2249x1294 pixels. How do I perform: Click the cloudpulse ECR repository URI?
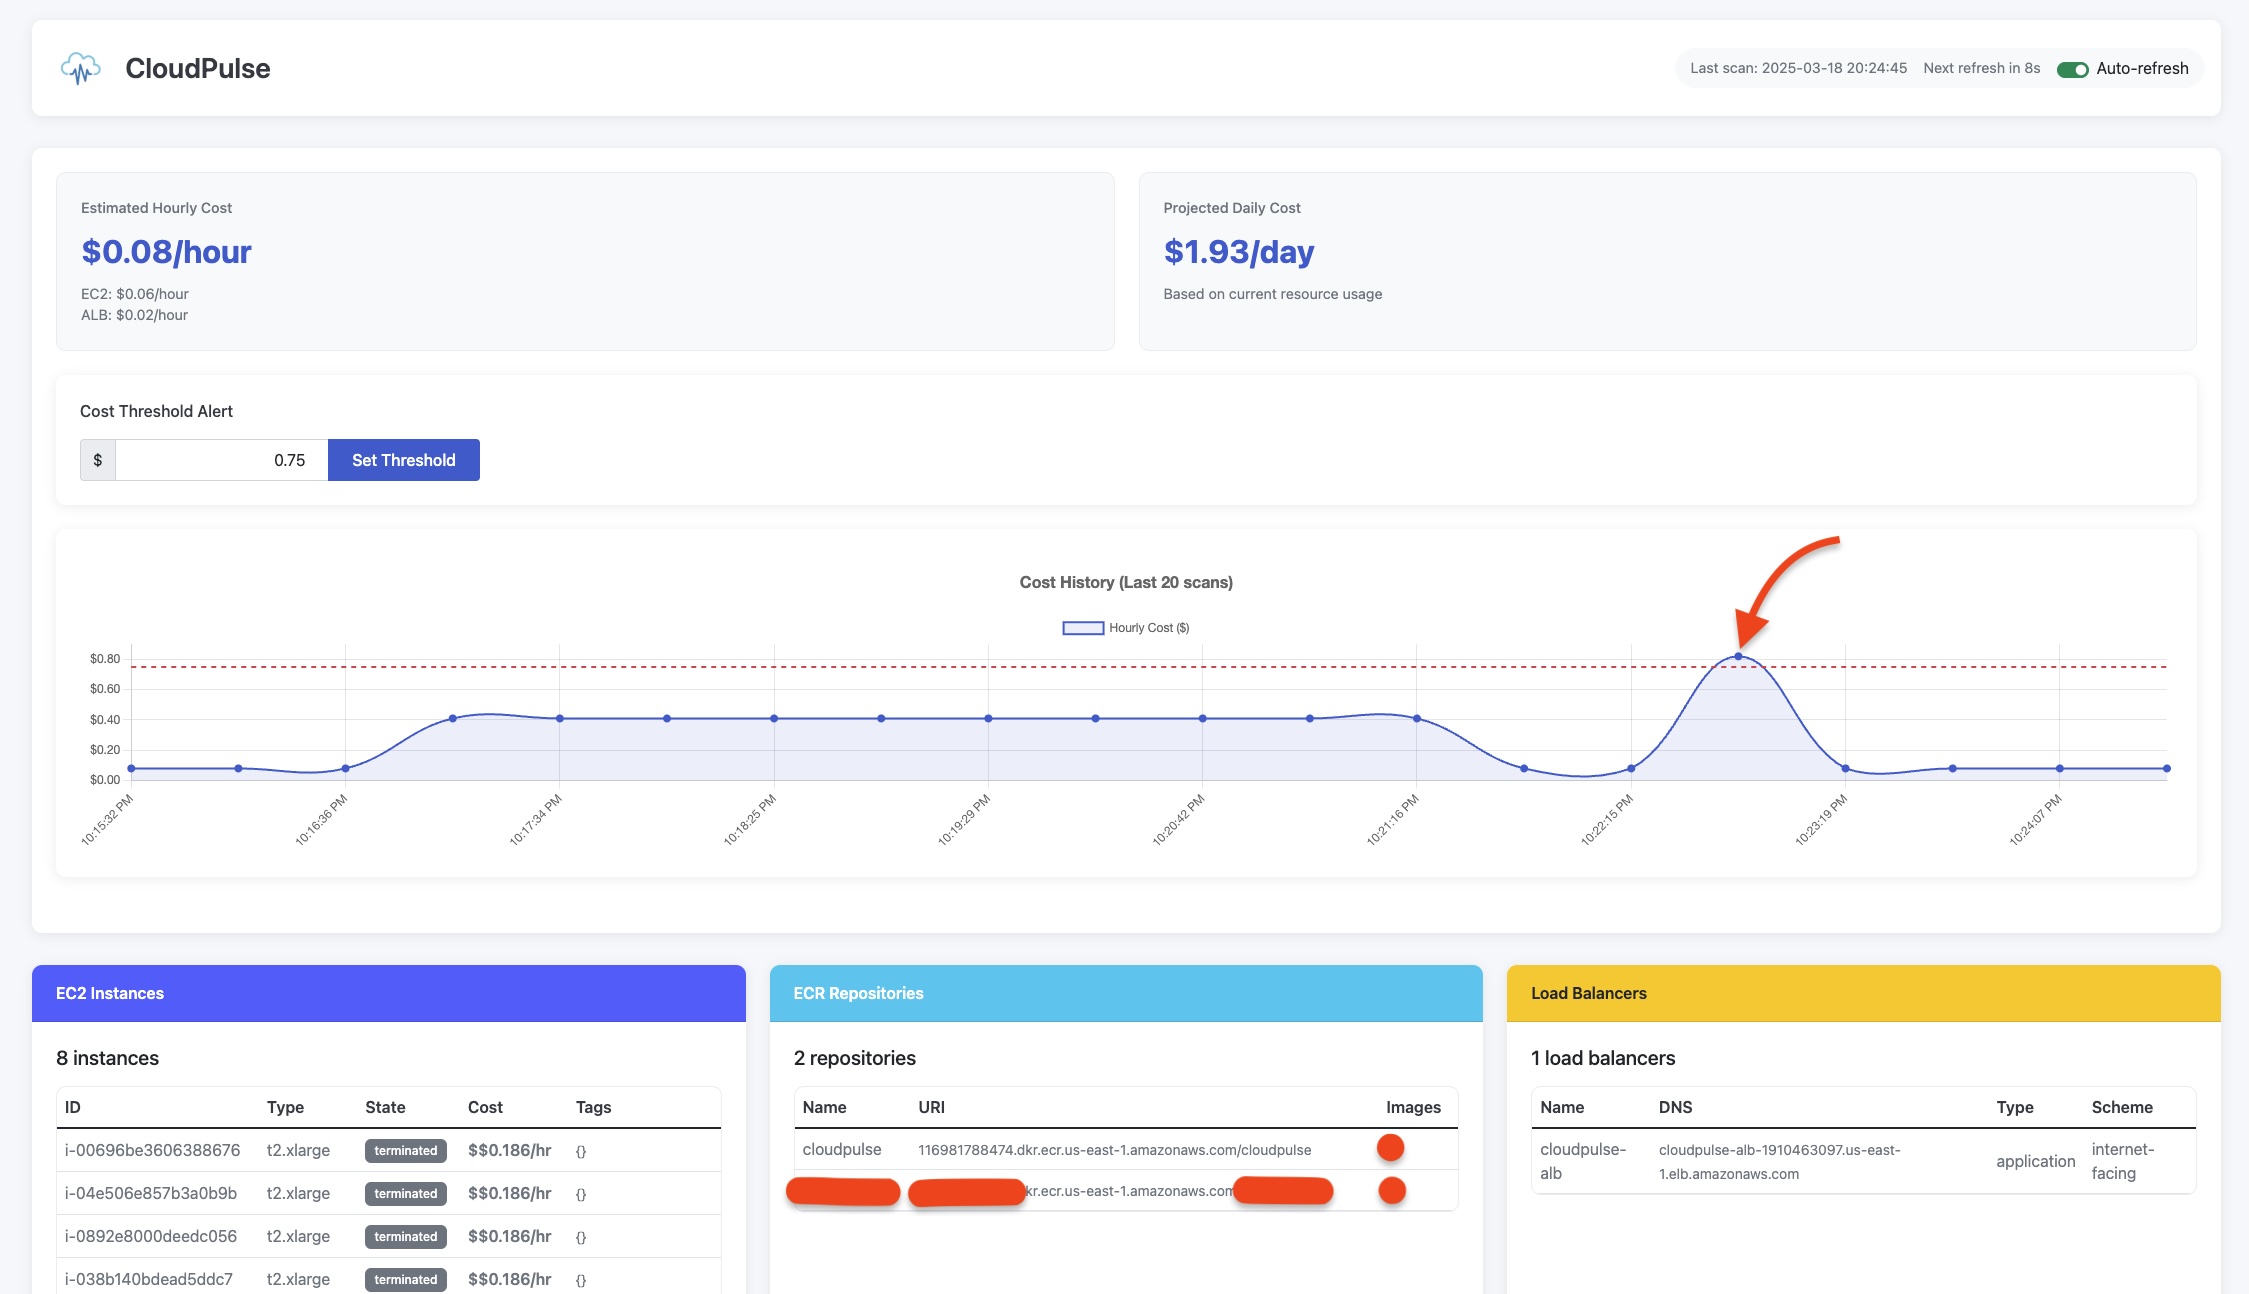[x=1114, y=1150]
